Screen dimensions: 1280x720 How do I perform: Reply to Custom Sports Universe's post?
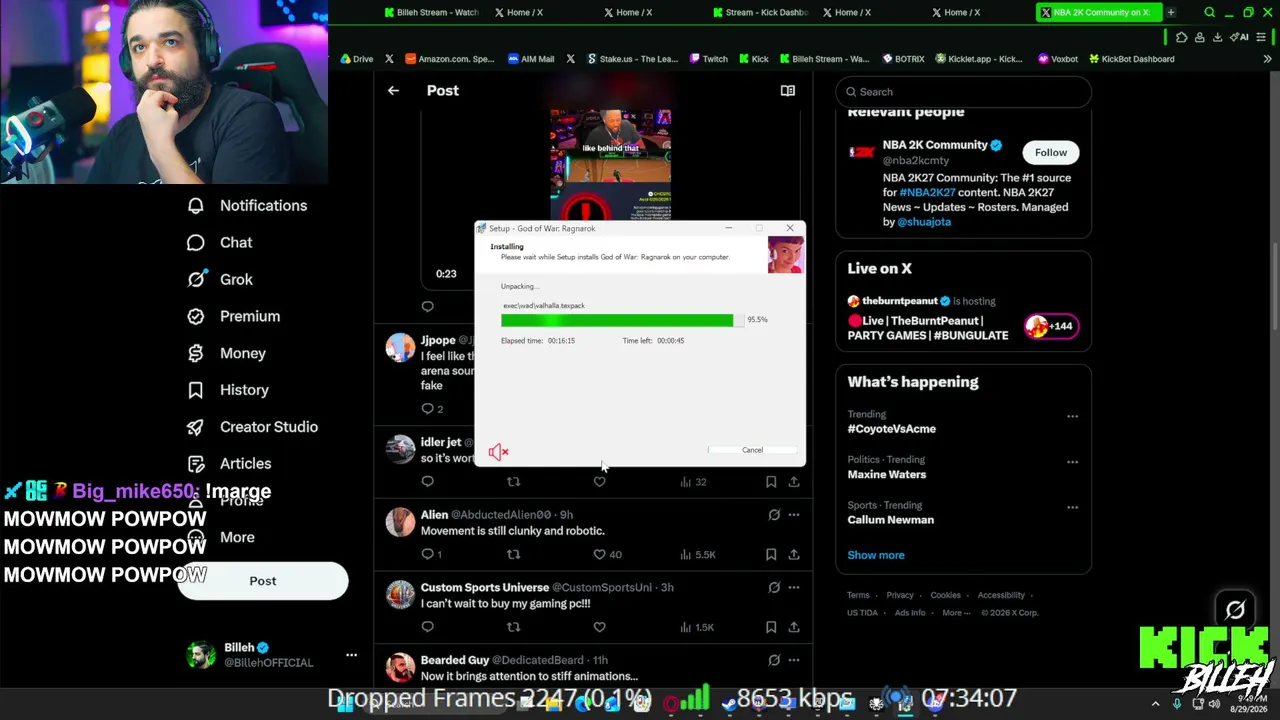click(x=428, y=627)
